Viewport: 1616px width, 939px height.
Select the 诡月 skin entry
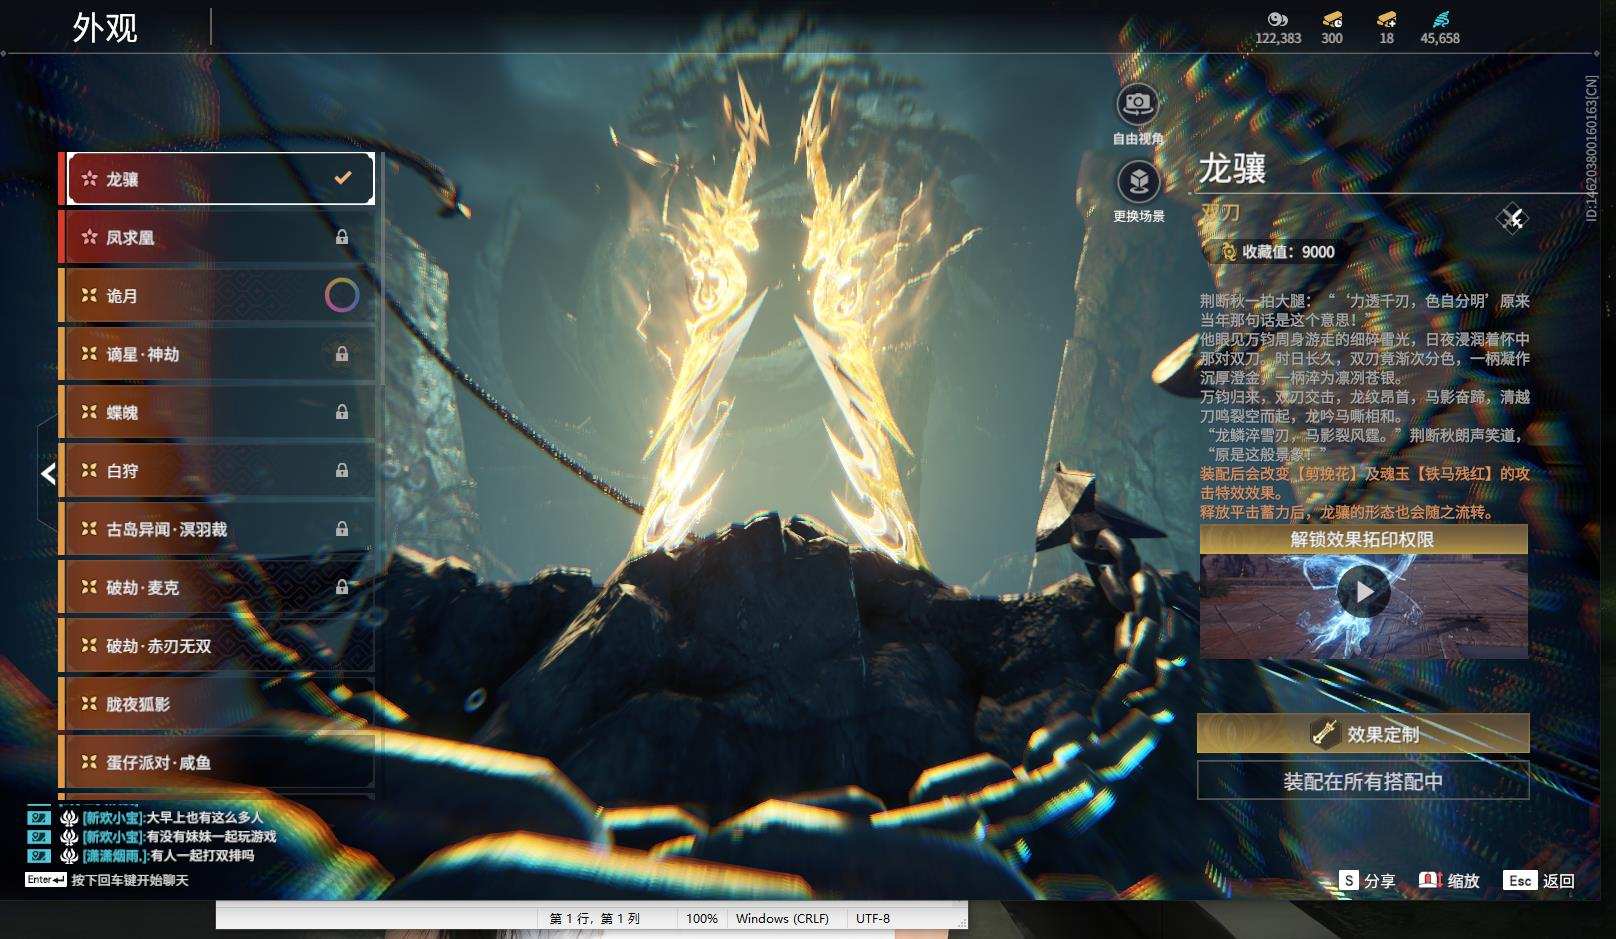coord(217,295)
